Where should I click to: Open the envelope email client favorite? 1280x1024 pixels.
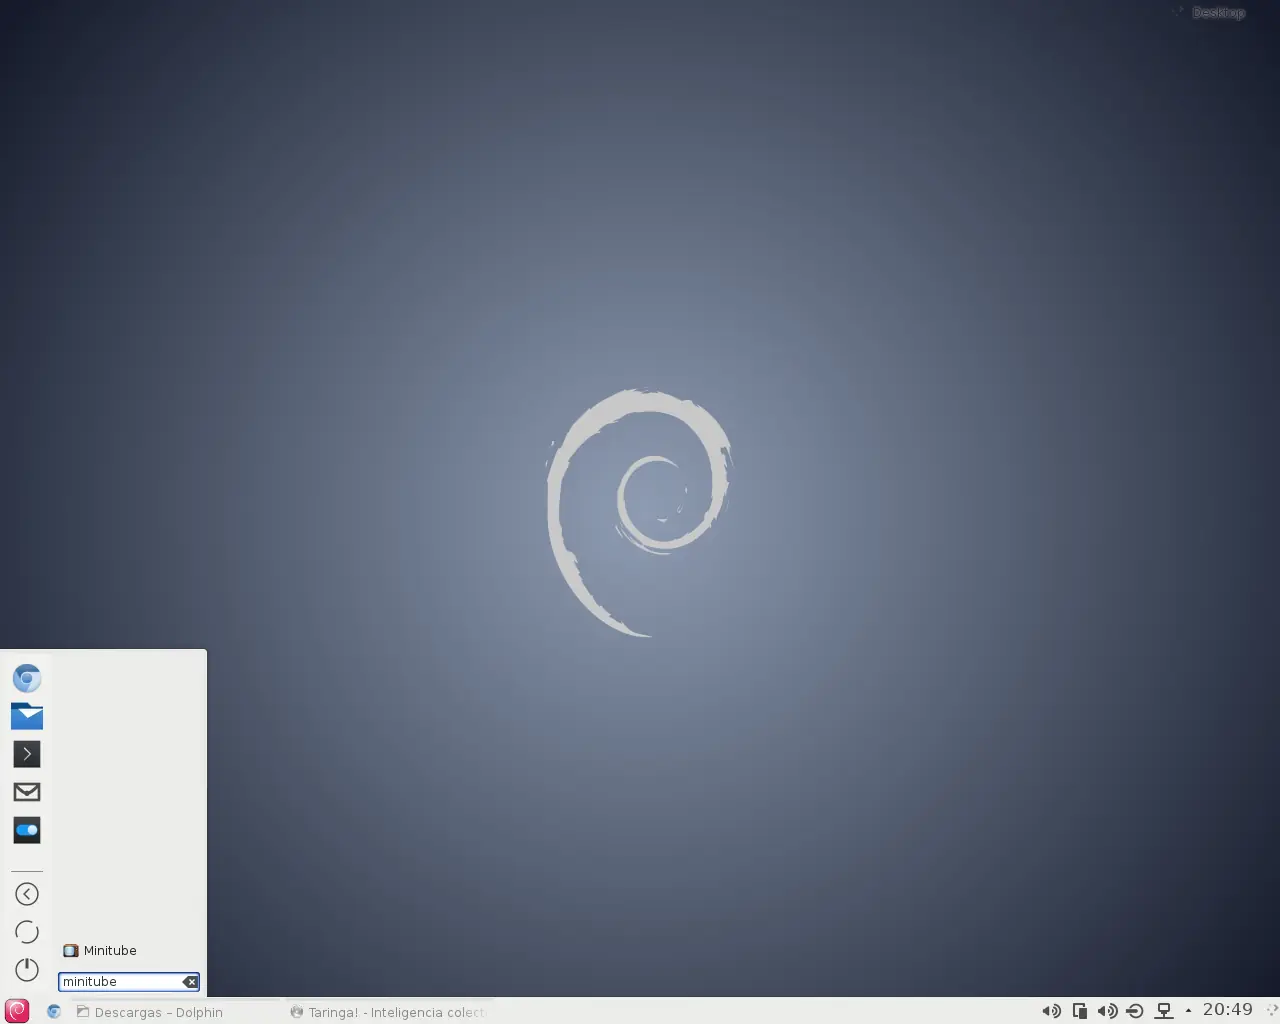click(x=27, y=792)
